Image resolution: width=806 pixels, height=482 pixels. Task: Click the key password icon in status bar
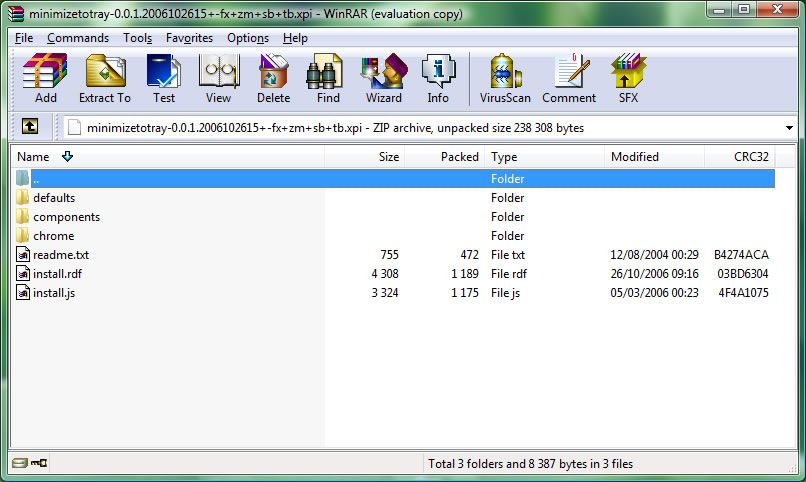(39, 463)
